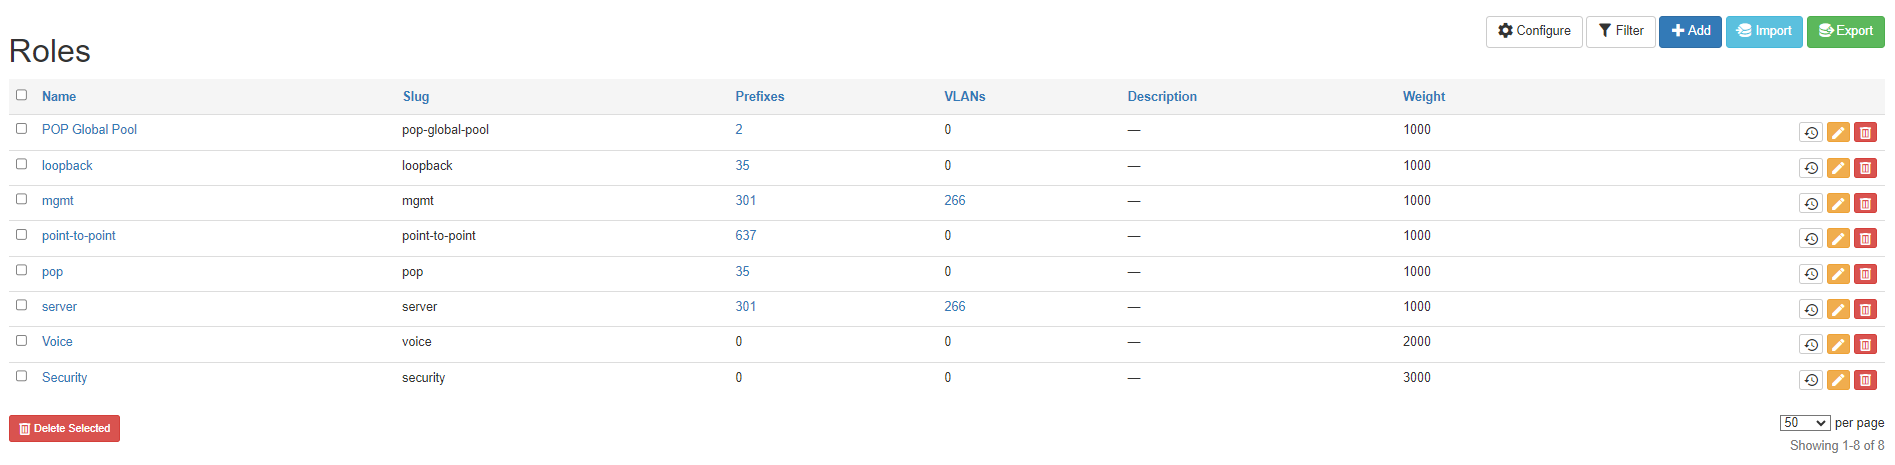
Task: View changelog history icon for pop role
Action: (x=1810, y=274)
